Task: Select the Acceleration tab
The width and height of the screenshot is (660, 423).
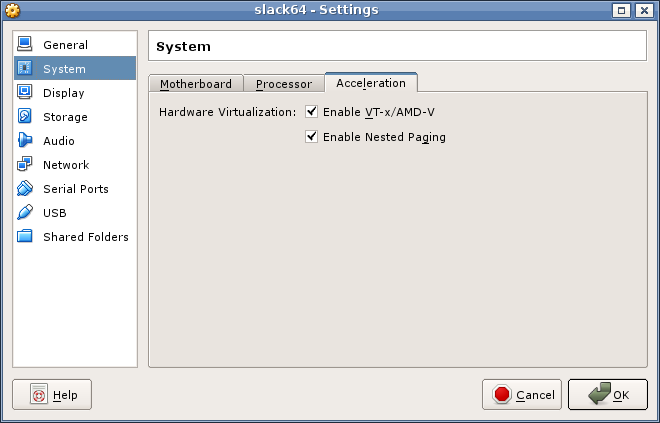Action: [371, 83]
